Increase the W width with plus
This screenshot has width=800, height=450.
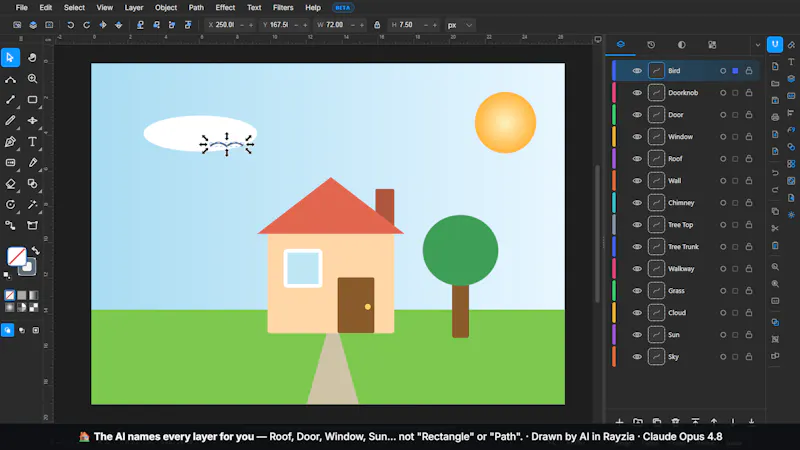tap(362, 25)
